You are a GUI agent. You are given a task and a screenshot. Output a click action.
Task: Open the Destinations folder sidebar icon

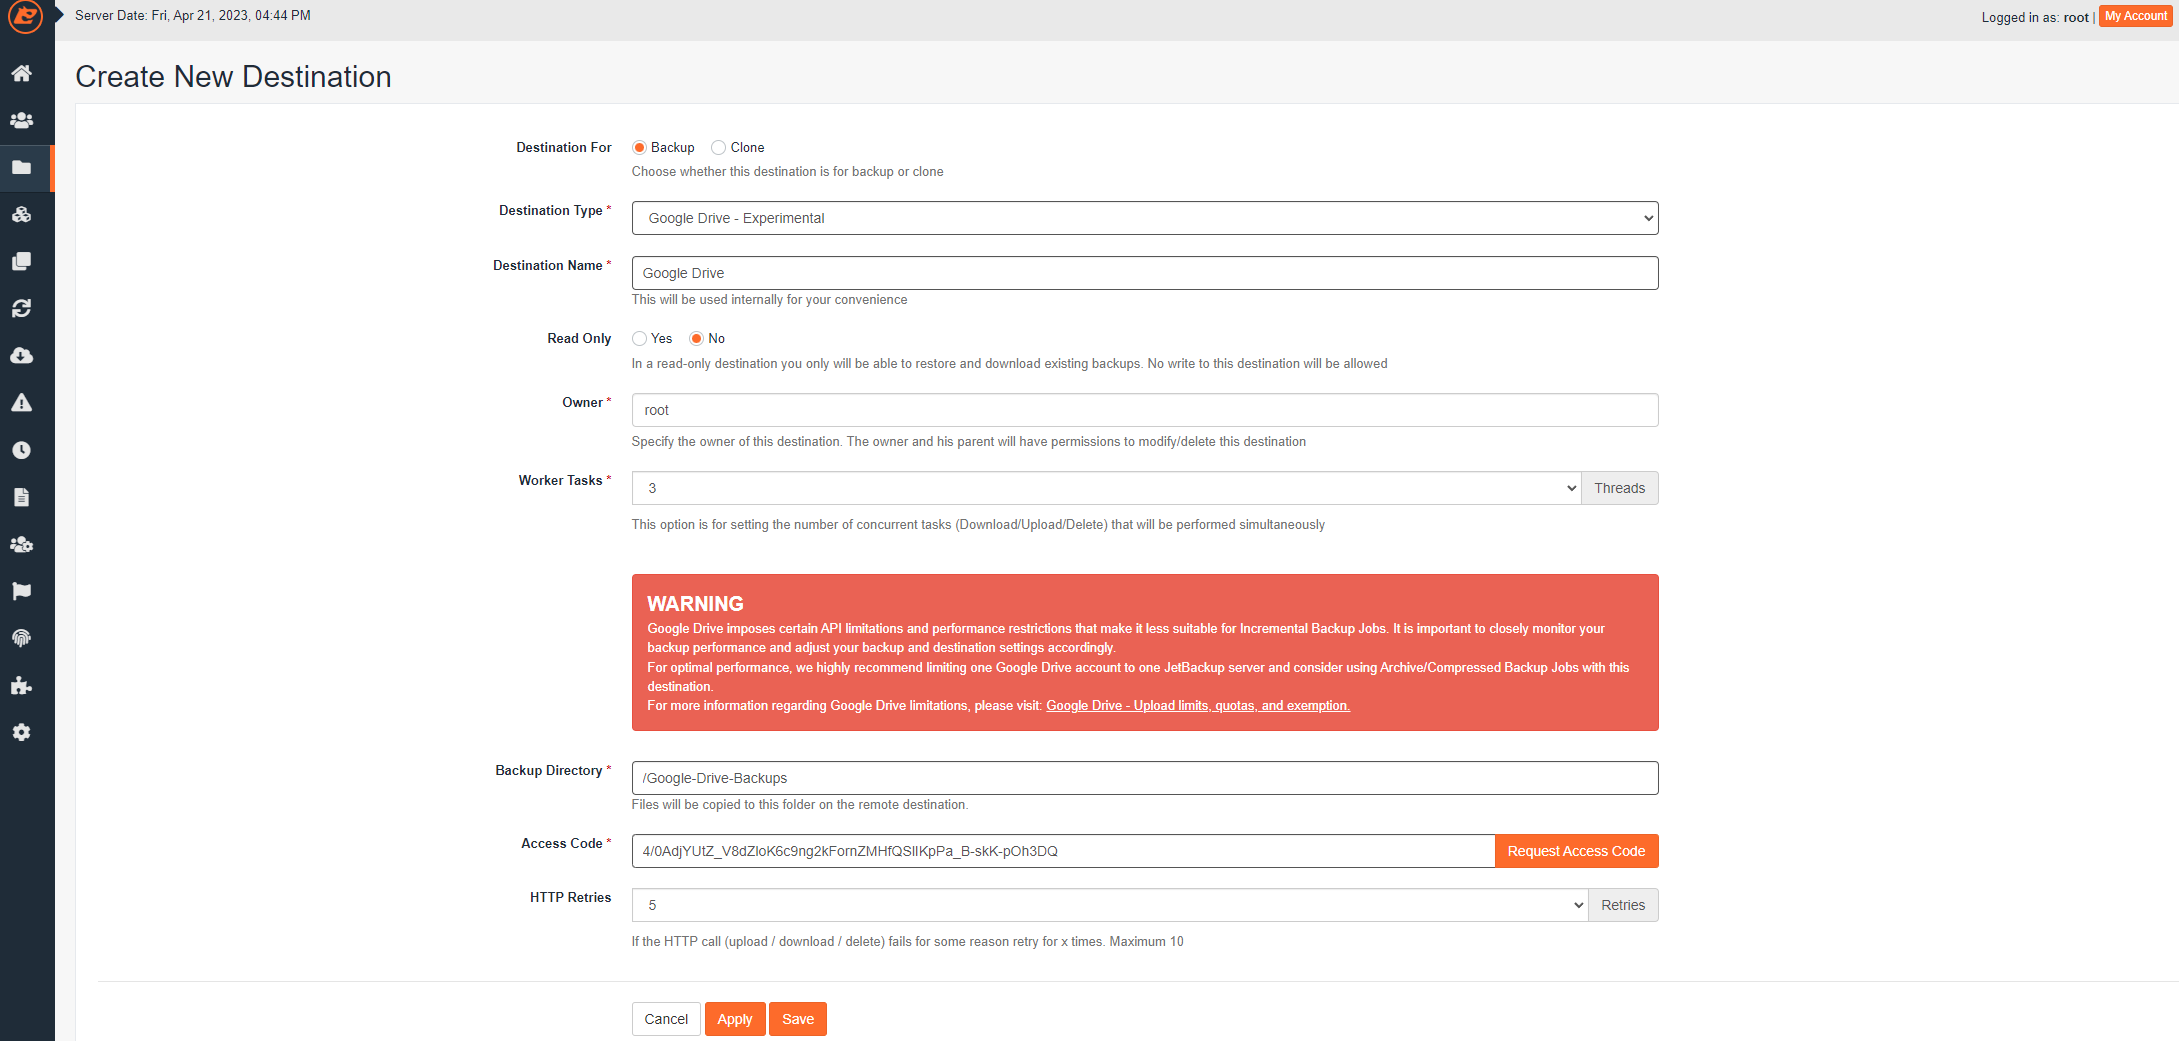pos(22,167)
